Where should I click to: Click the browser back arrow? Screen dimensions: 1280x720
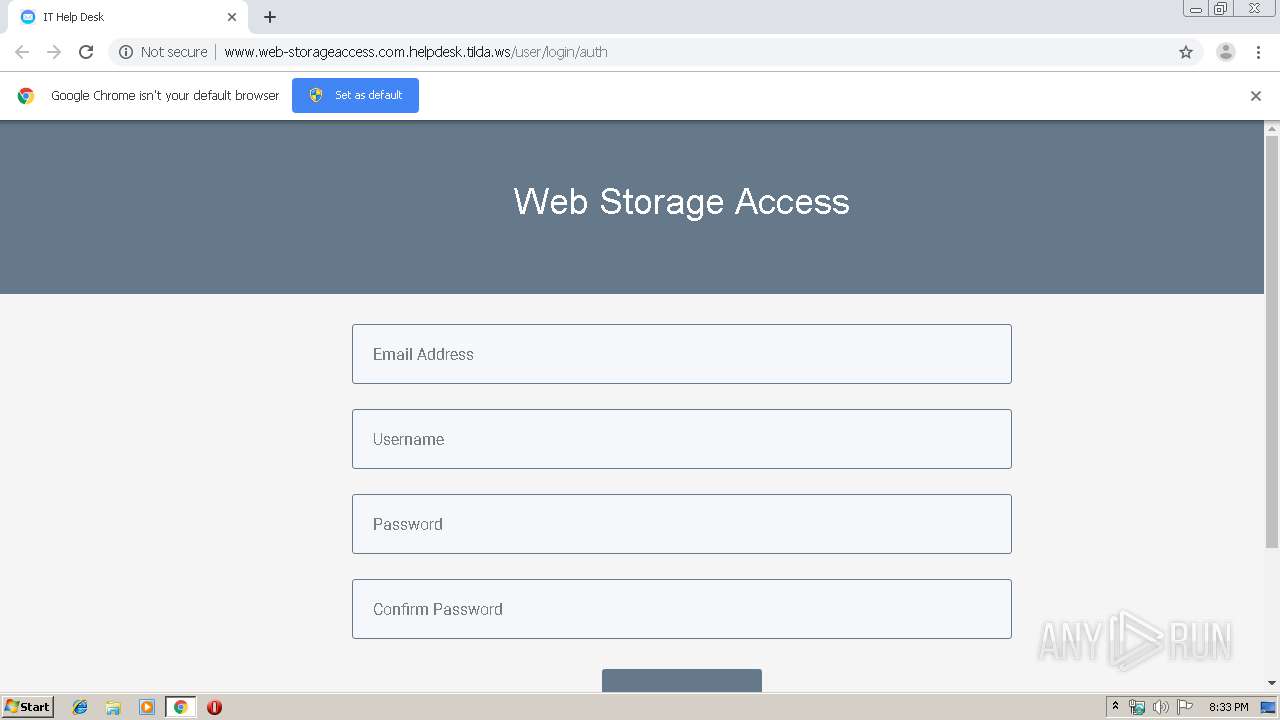(22, 52)
